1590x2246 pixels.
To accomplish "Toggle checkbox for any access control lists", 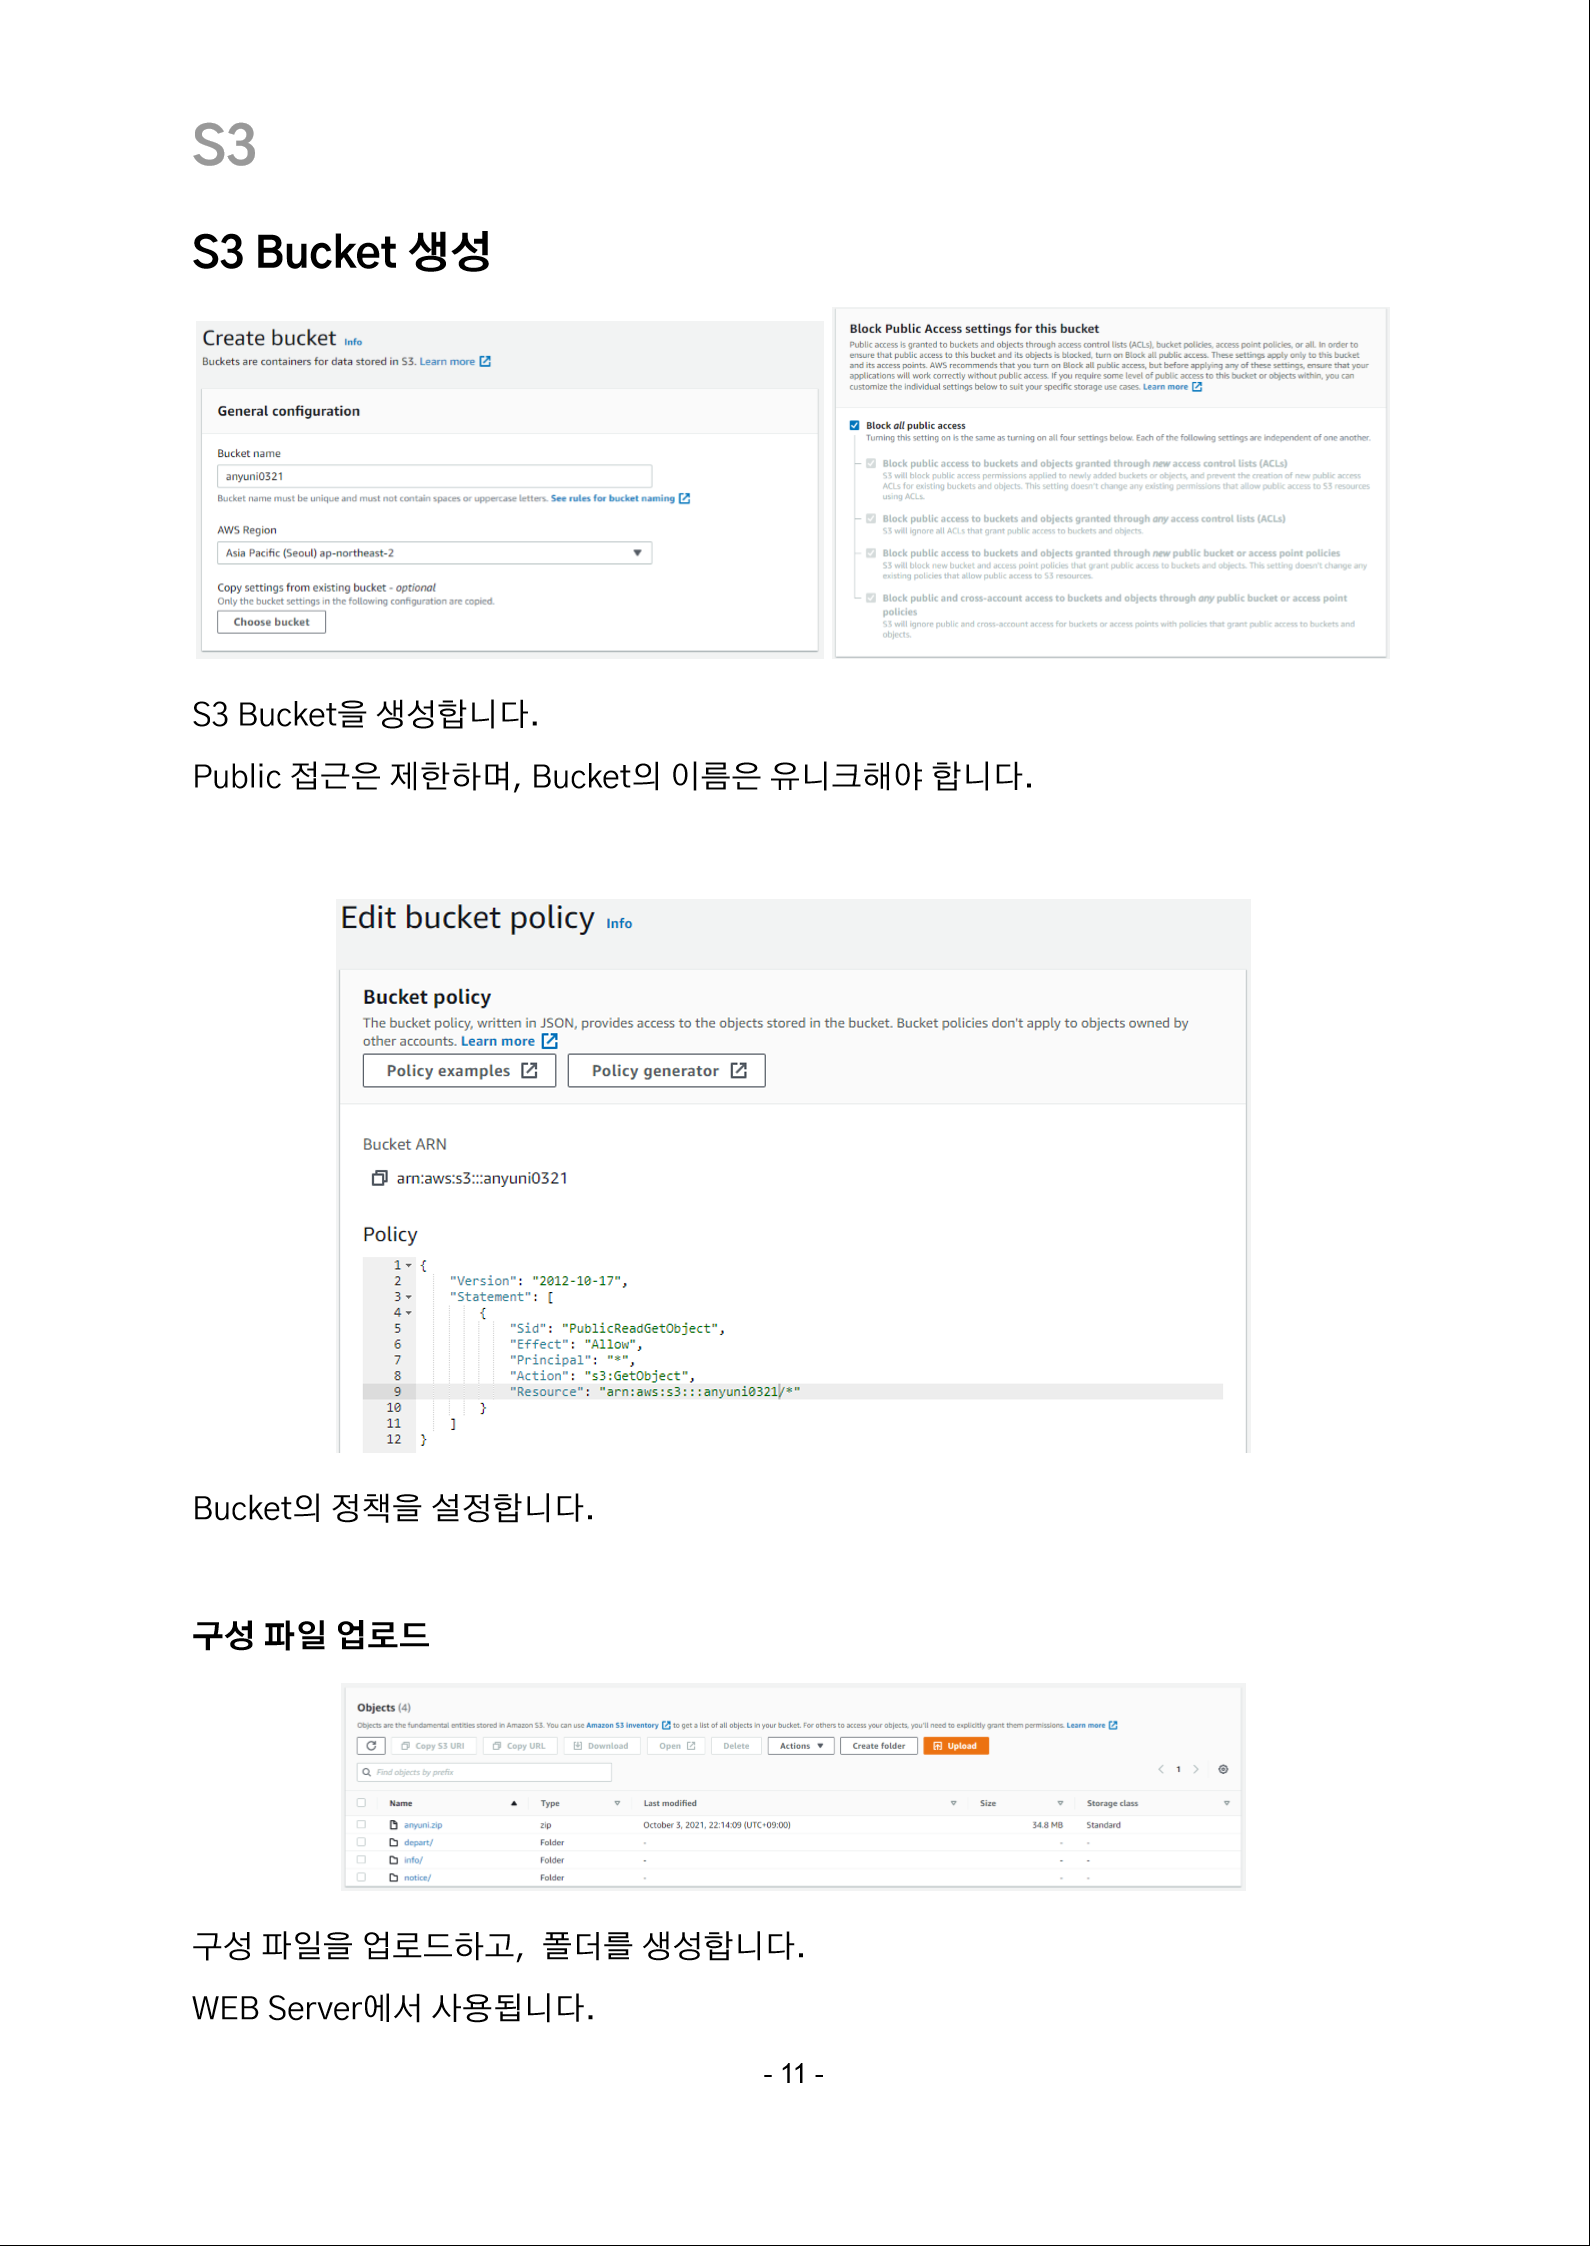I will point(872,518).
